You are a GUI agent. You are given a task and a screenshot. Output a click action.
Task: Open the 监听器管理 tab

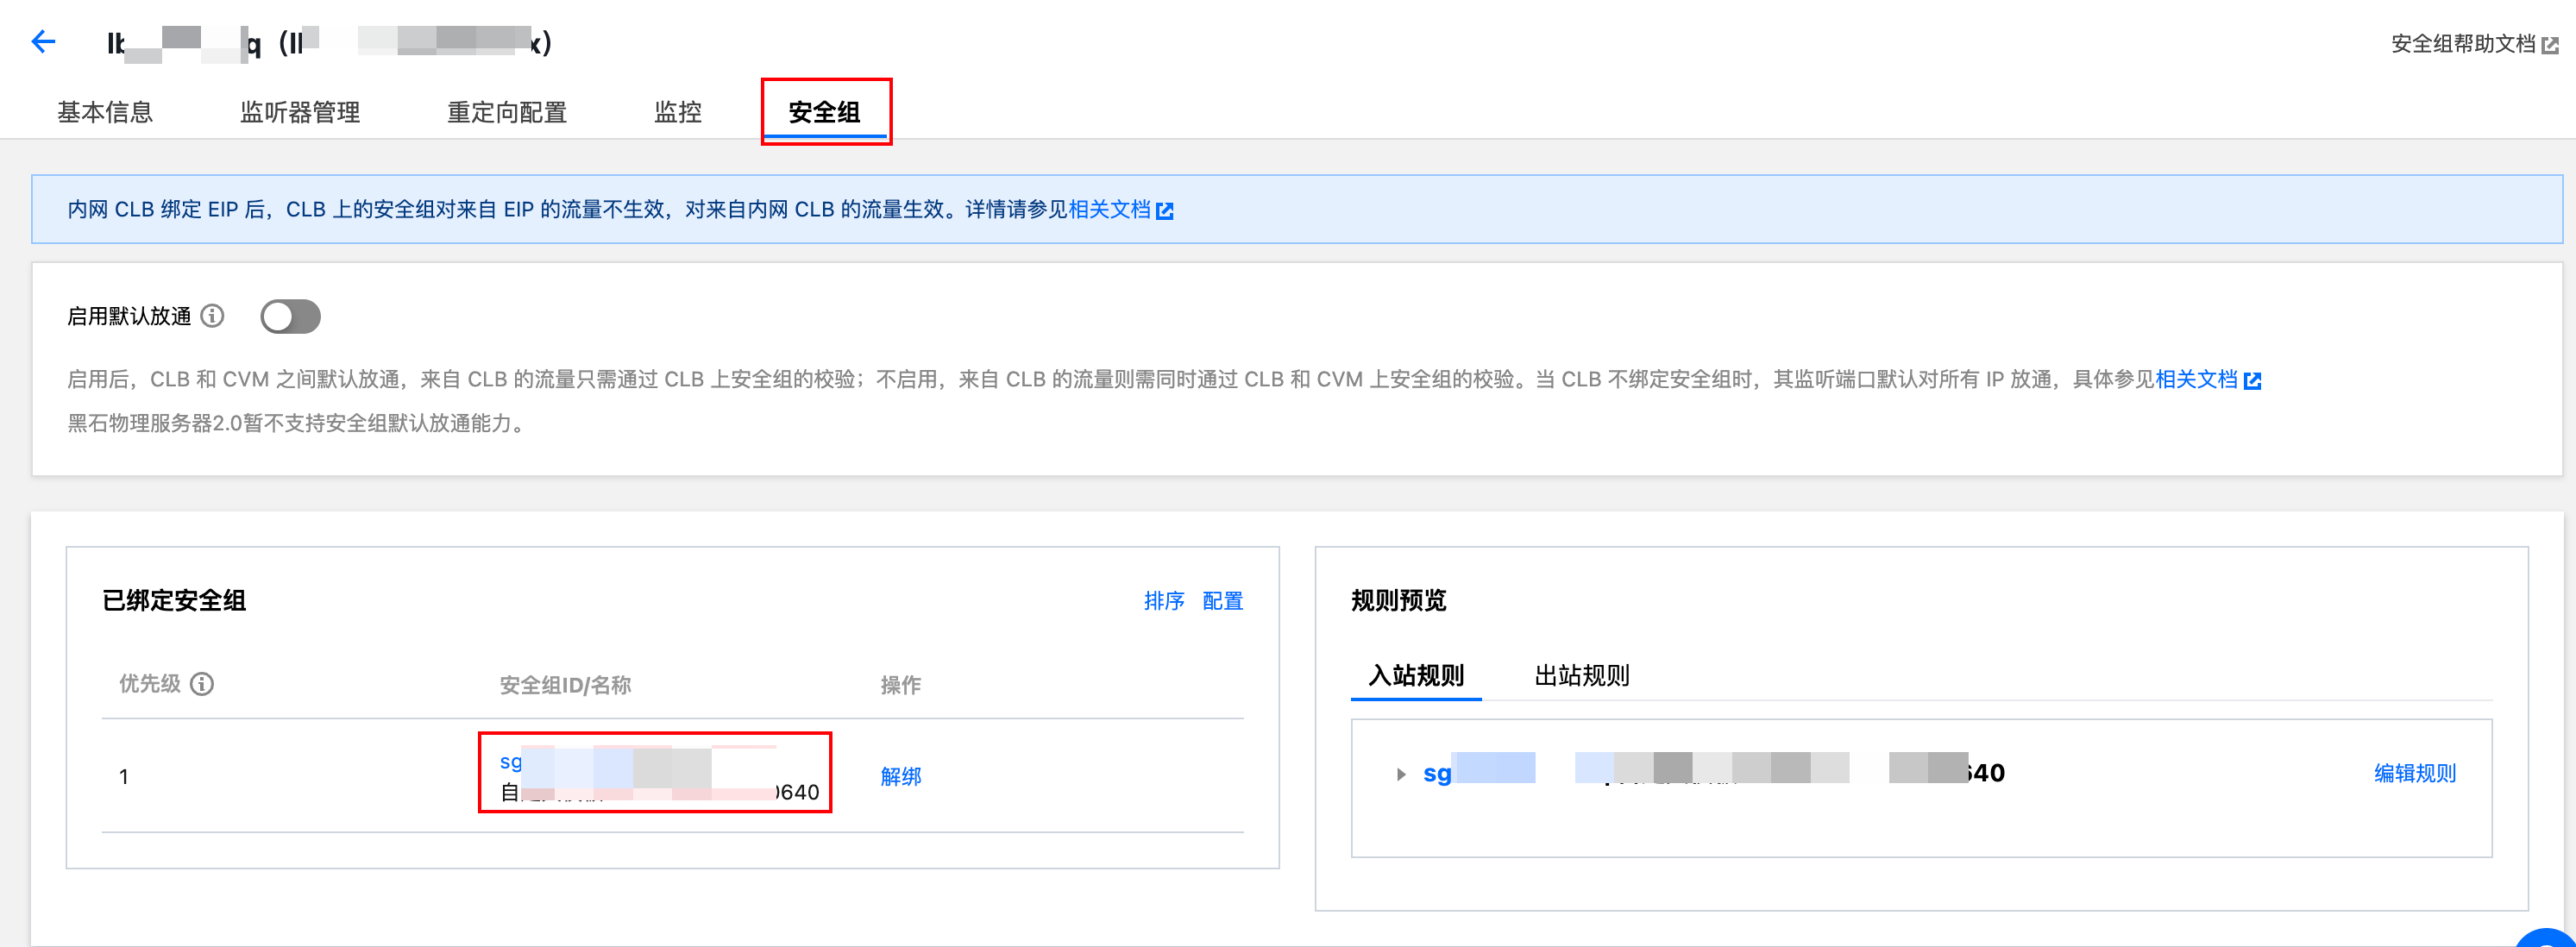(x=300, y=112)
